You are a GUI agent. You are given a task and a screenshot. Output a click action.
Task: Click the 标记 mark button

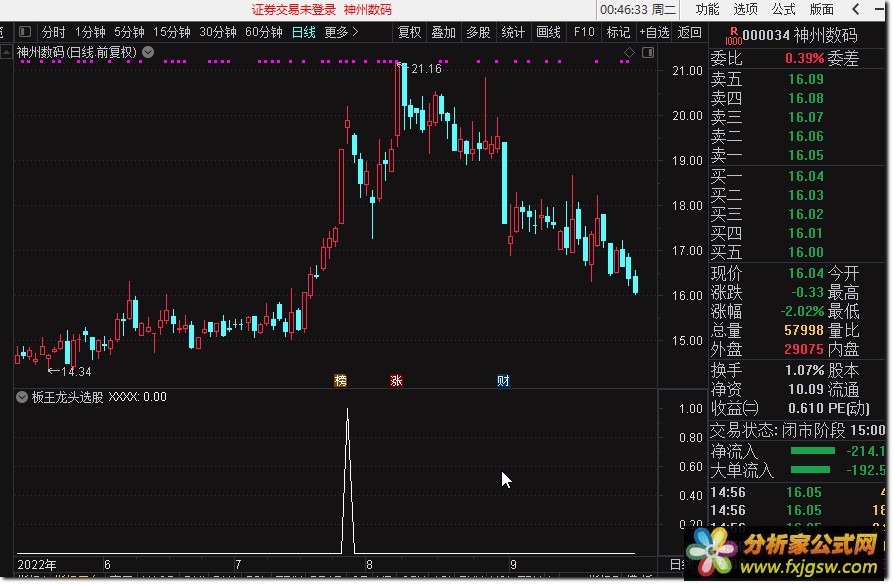point(618,33)
